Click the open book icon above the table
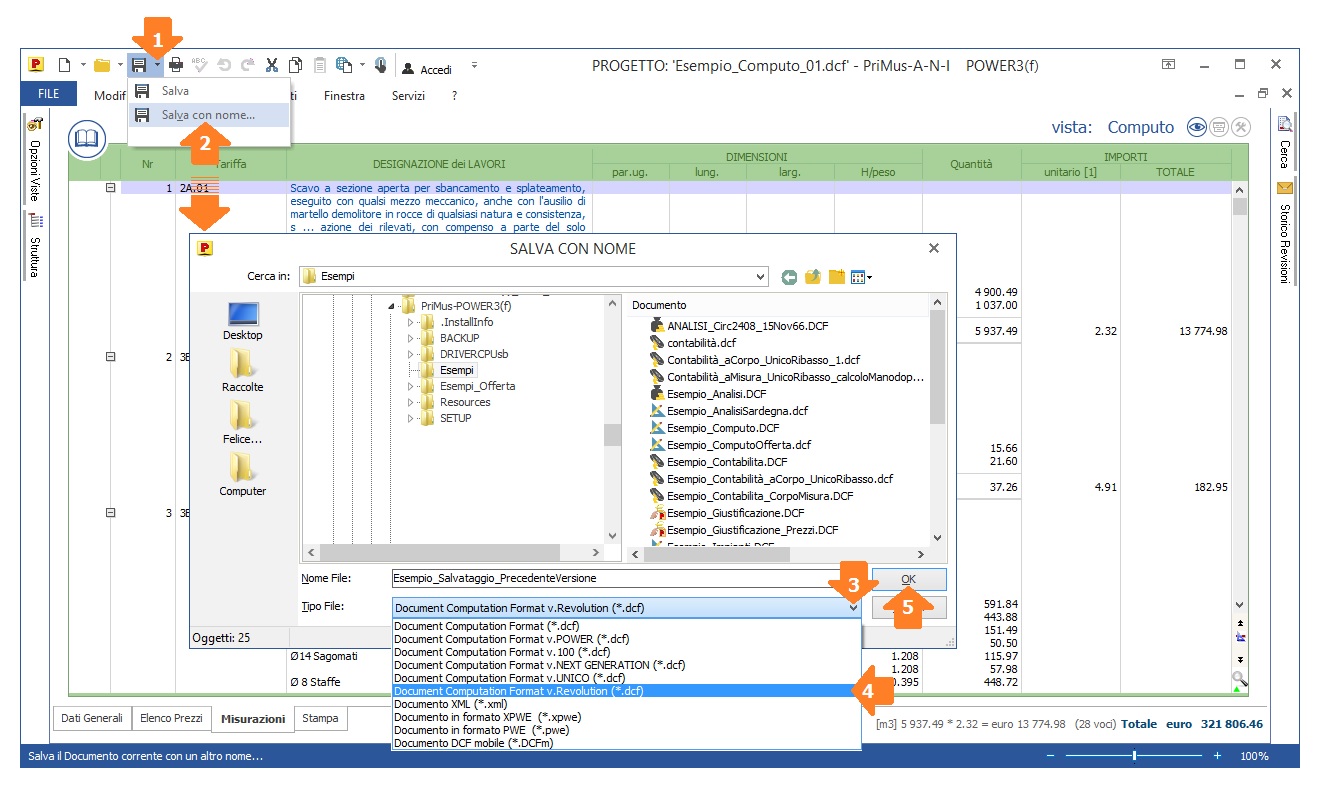Viewport: 1322px width, 792px height. [x=87, y=139]
